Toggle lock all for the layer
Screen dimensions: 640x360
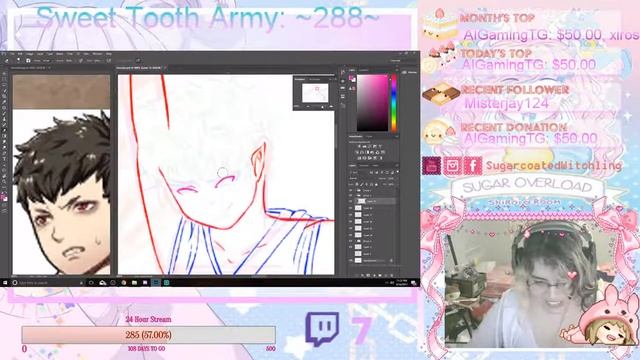376,184
